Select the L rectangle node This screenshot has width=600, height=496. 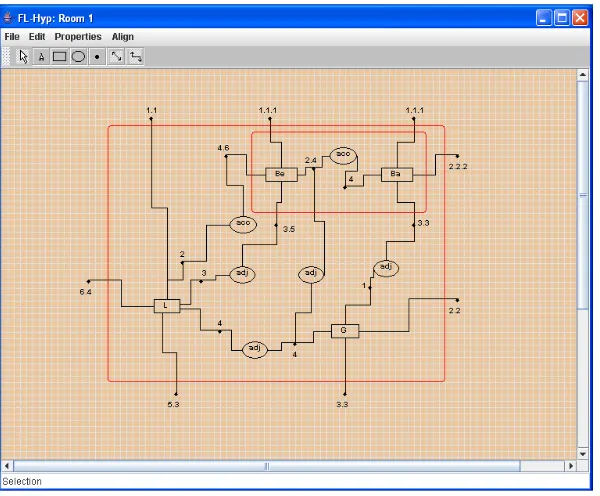click(x=167, y=306)
